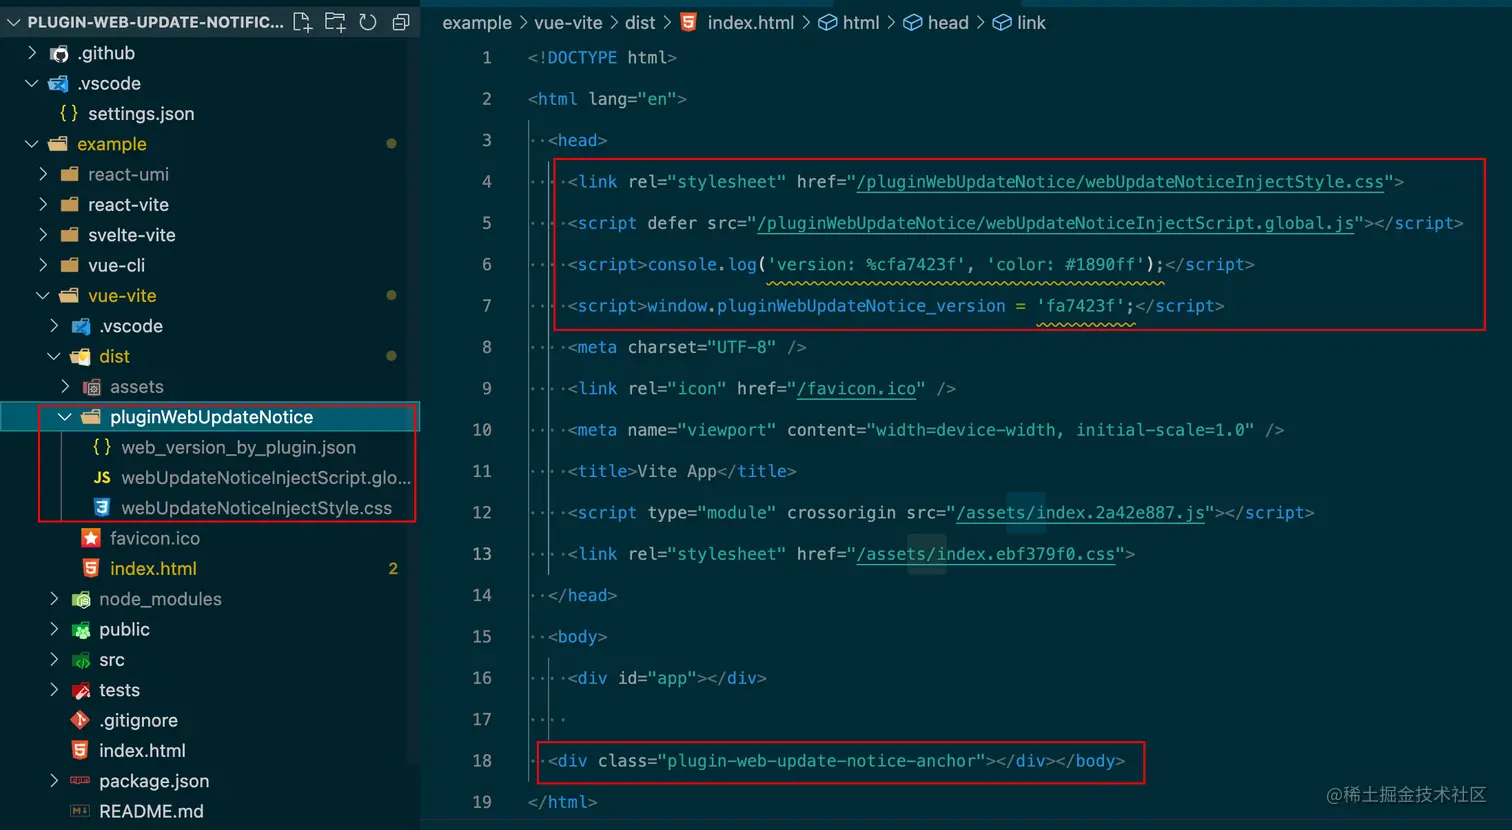
Task: Click the problems count 2 beside index.html
Action: [x=393, y=569]
